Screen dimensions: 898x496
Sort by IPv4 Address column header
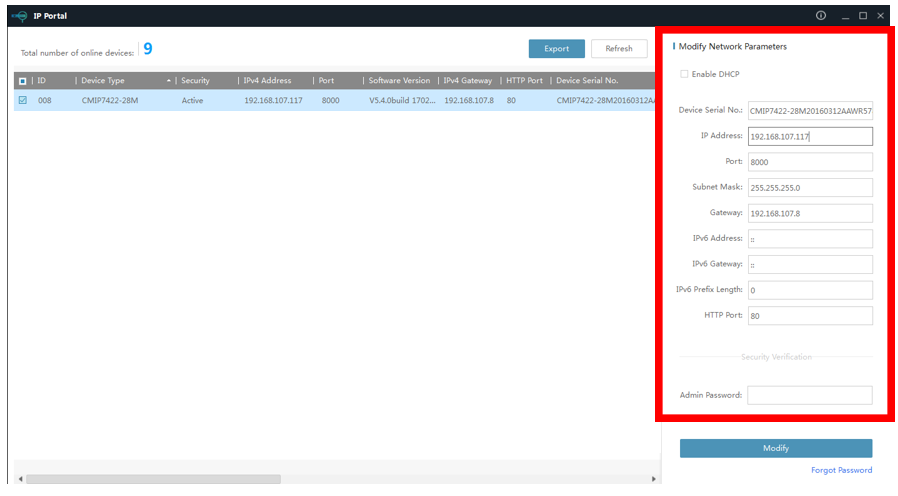268,80
